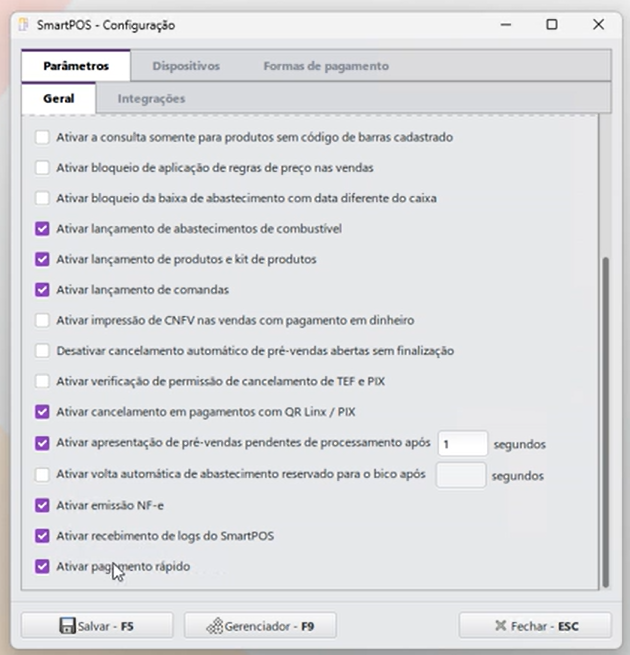630x655 pixels.
Task: Click the Gerenciador grid icon
Action: 215,626
